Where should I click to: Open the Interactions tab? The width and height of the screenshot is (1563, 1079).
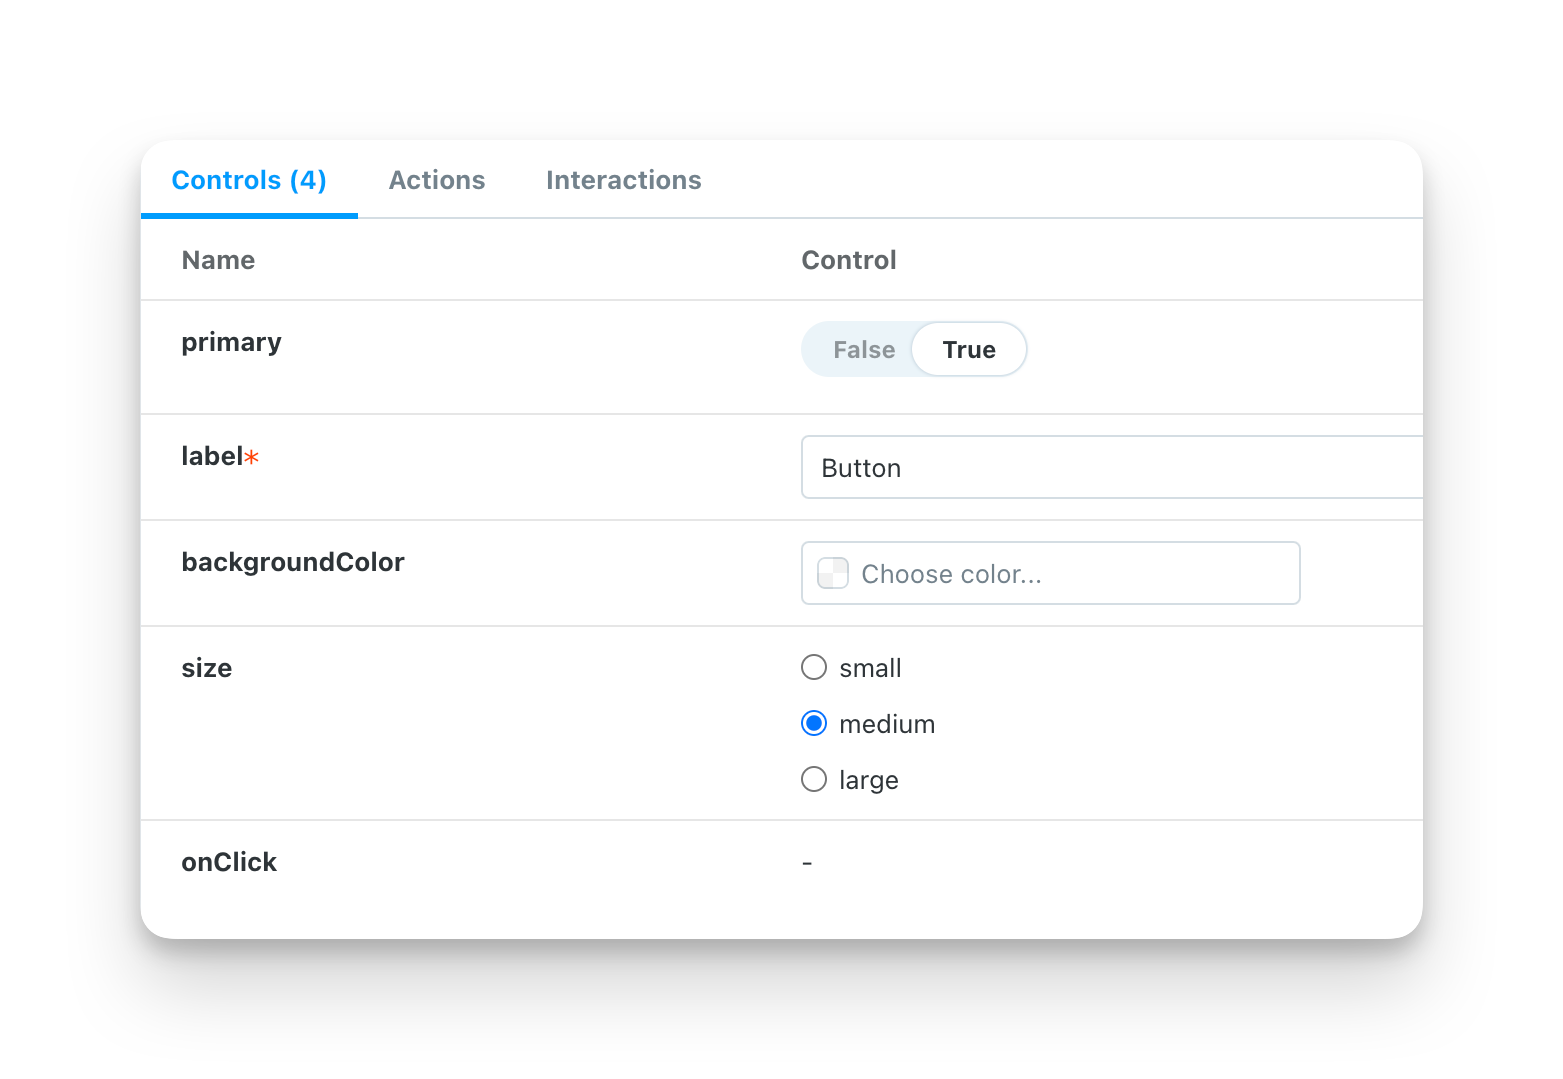pyautogui.click(x=624, y=180)
